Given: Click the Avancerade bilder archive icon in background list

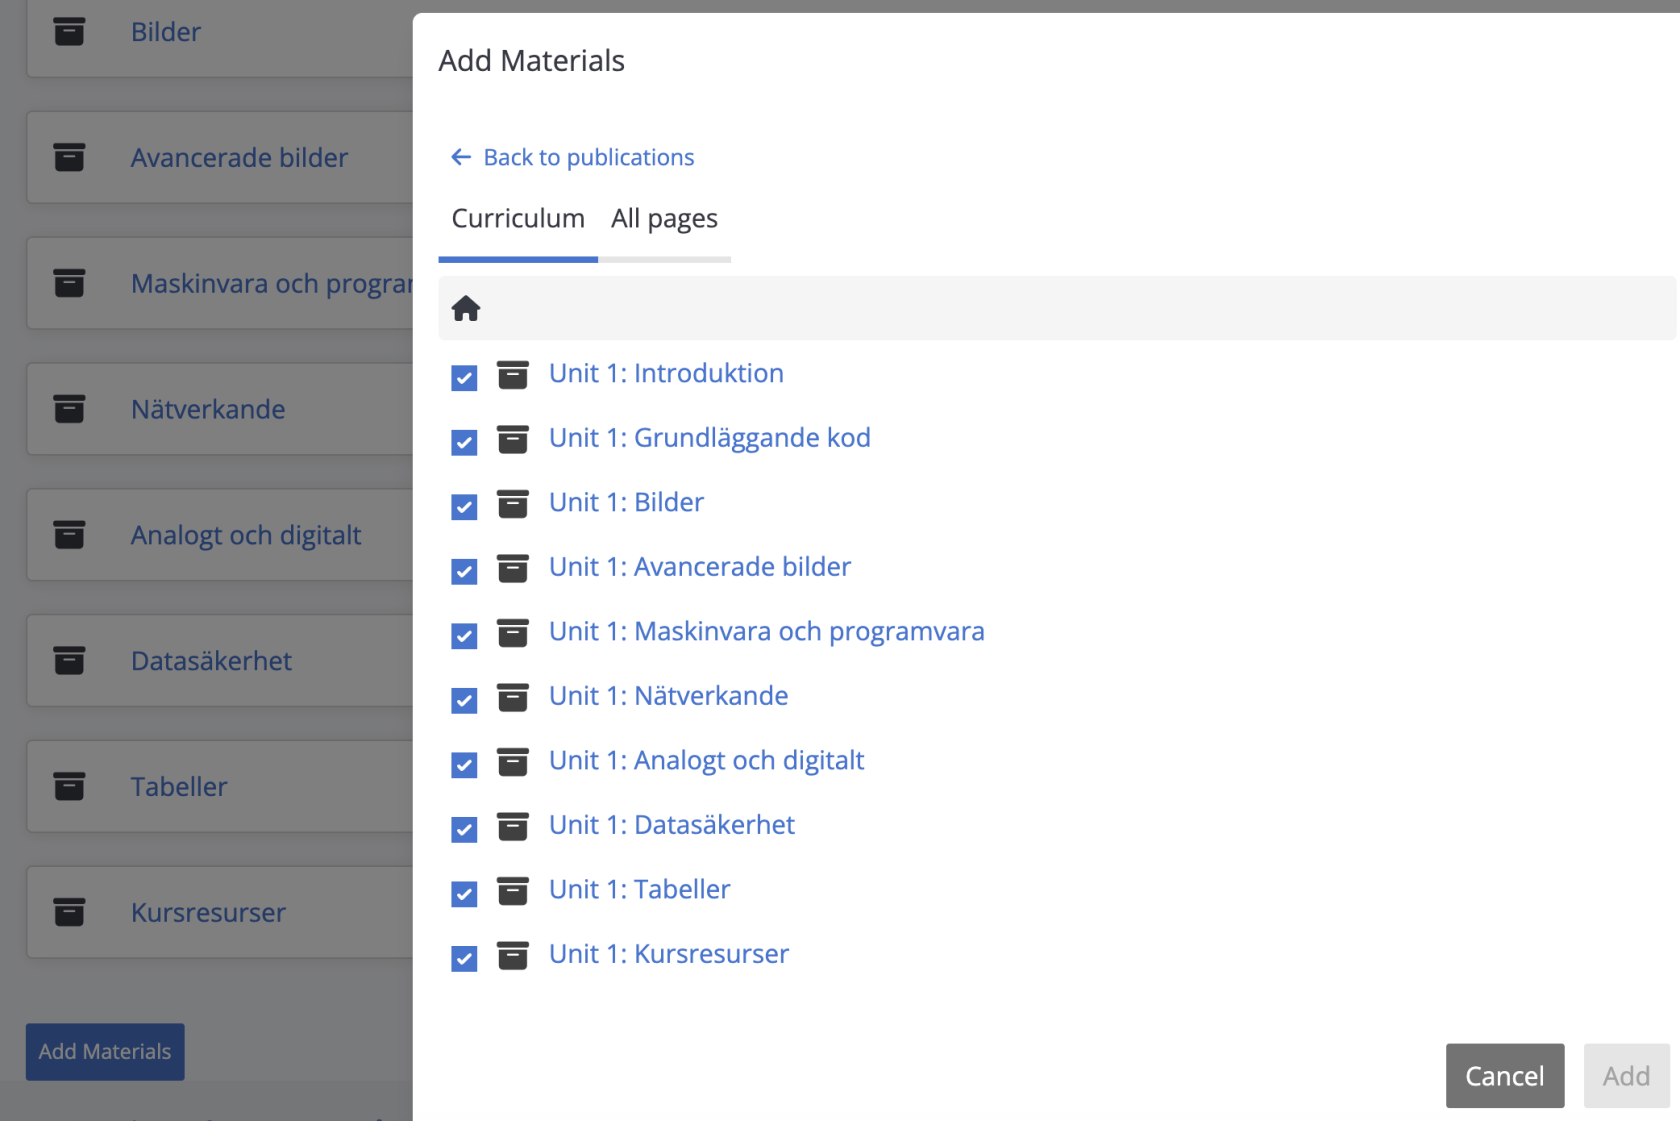Looking at the screenshot, I should (x=69, y=157).
